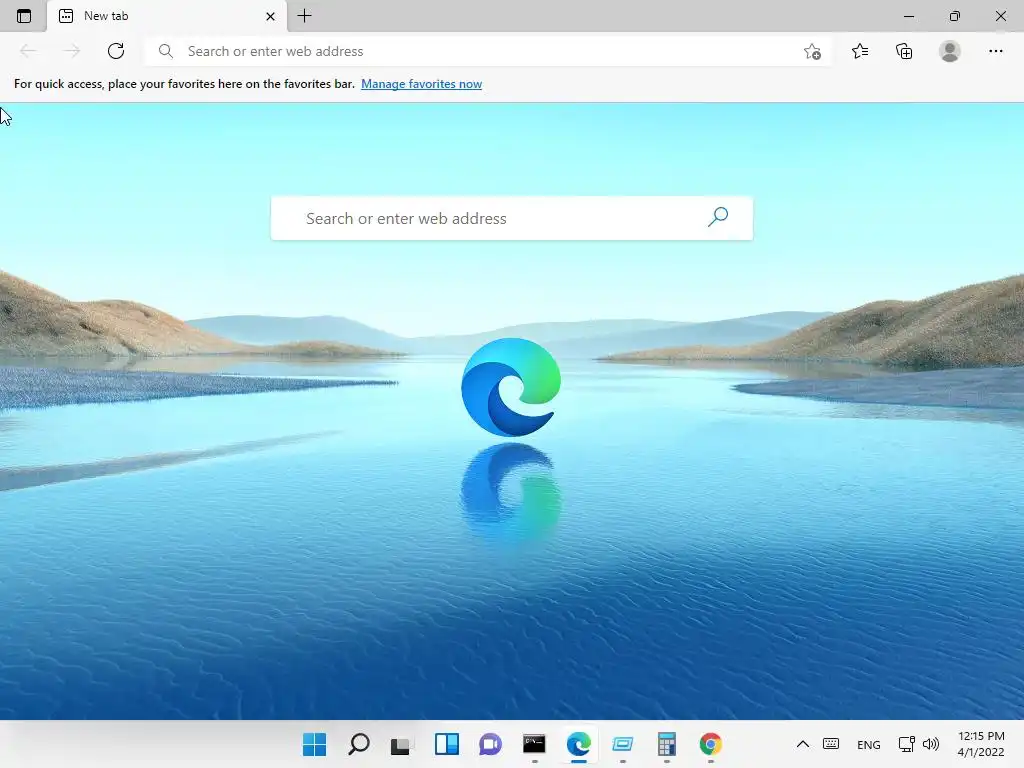The height and width of the screenshot is (768, 1024).
Task: Select the New tab tab
Action: click(167, 16)
